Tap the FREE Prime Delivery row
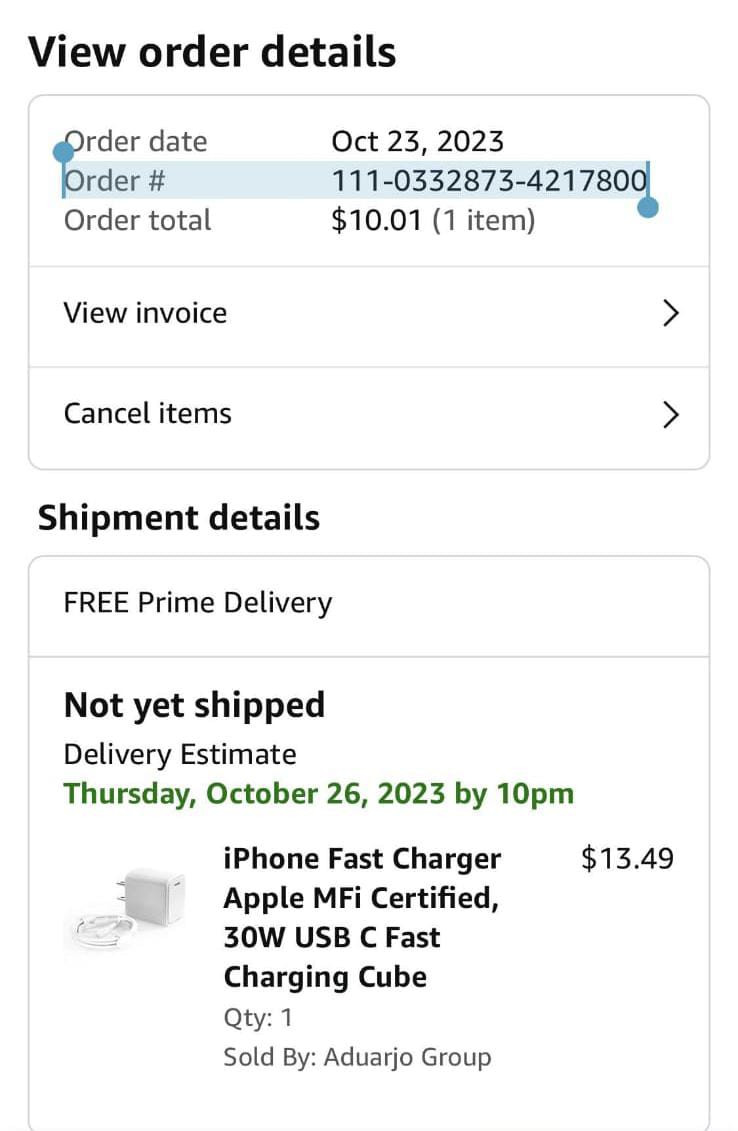 (x=198, y=603)
